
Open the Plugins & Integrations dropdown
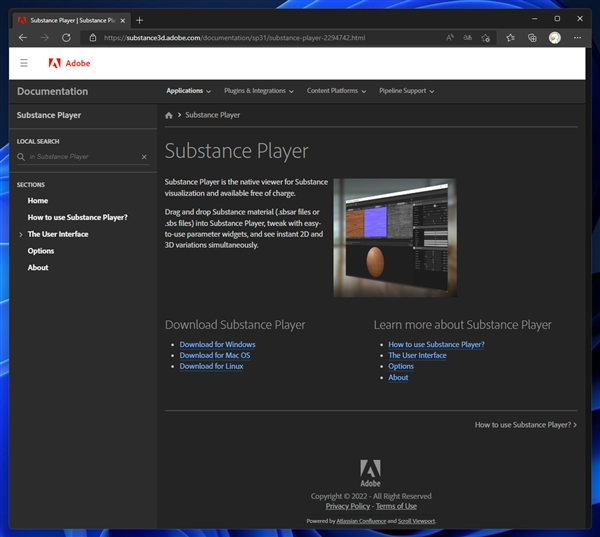tap(259, 91)
